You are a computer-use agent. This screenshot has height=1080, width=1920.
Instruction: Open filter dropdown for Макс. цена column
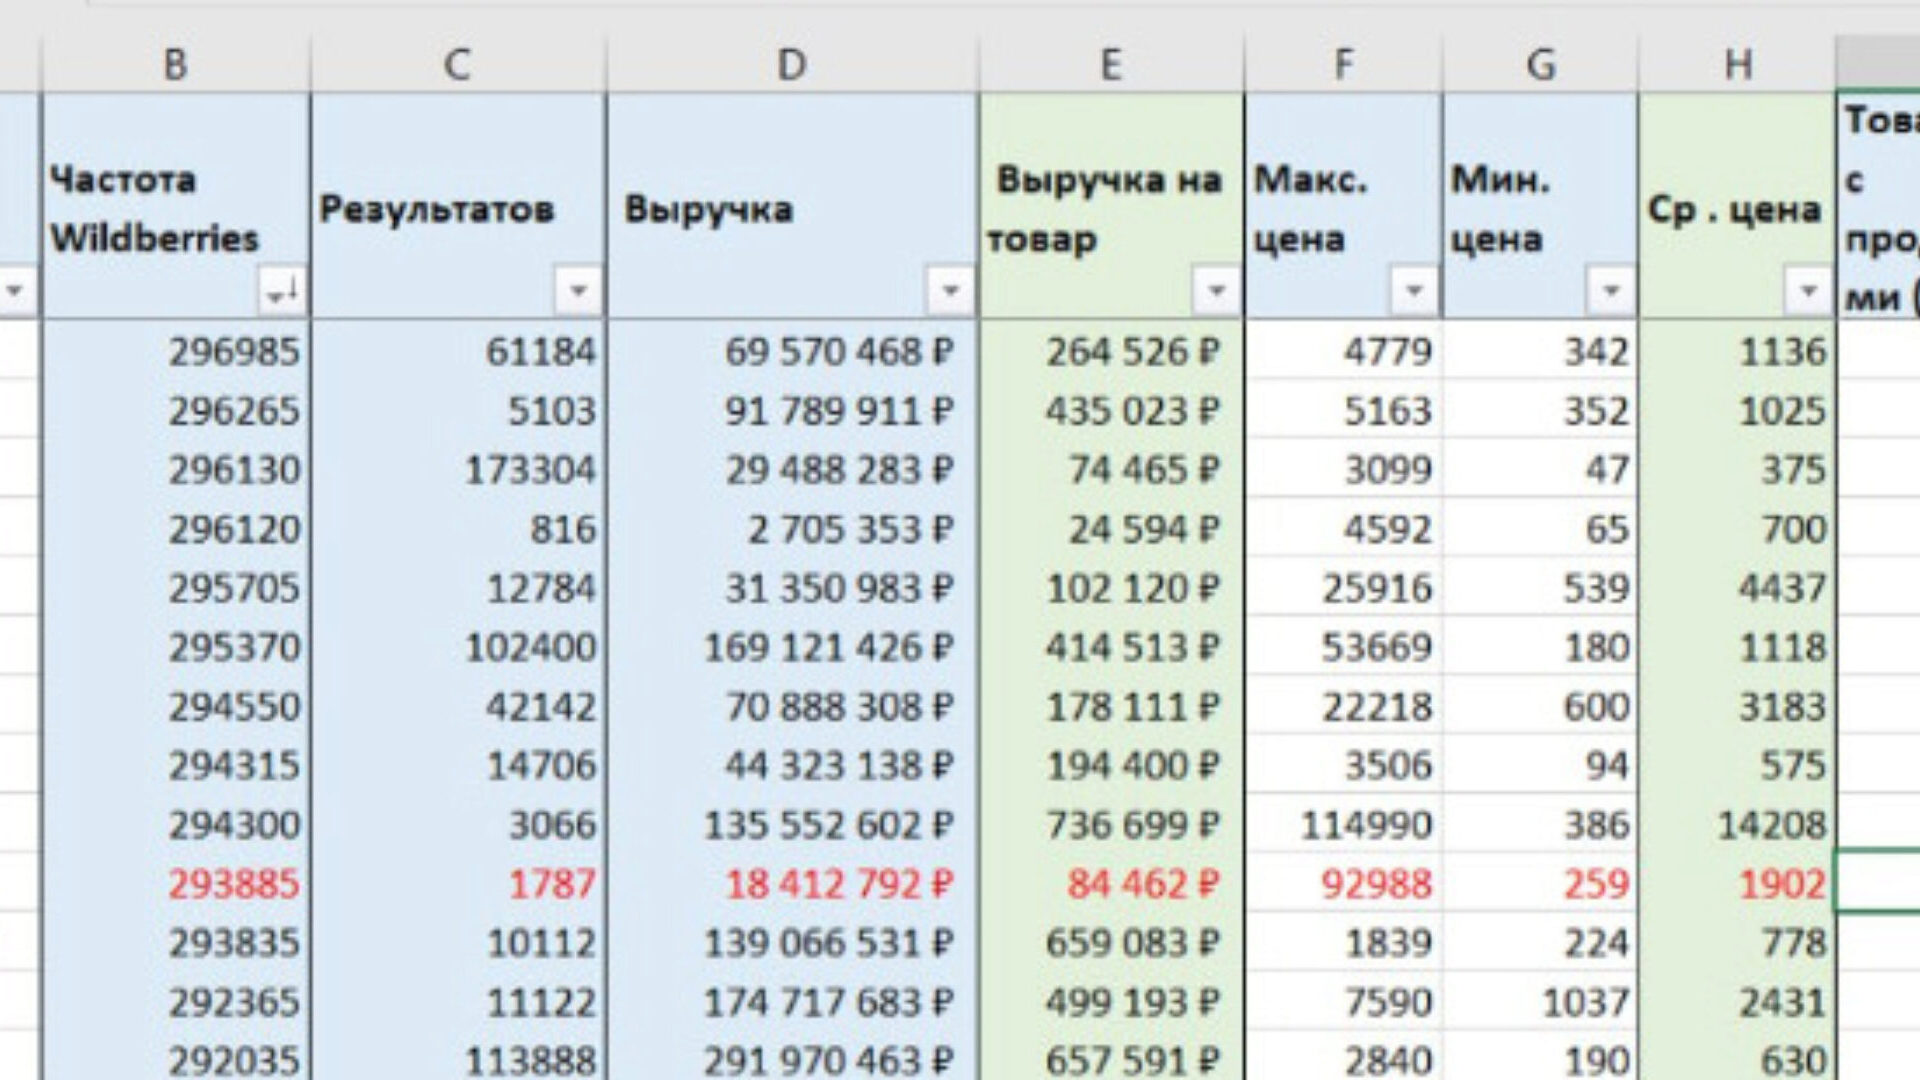(x=1413, y=291)
